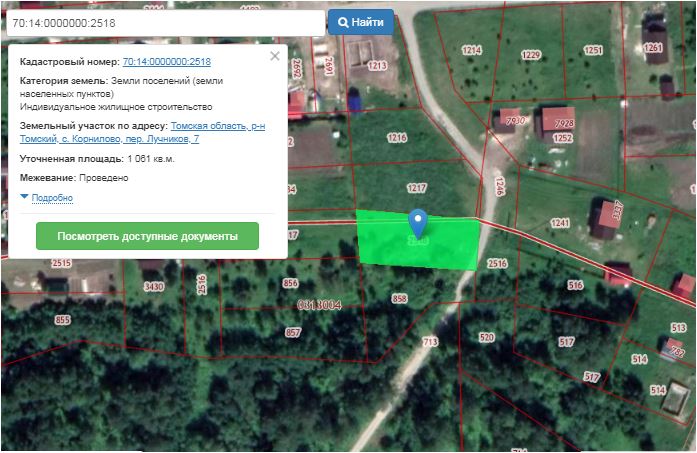The image size is (697, 453).
Task: Click the blue Подробно arrow triangle
Action: [x=24, y=196]
